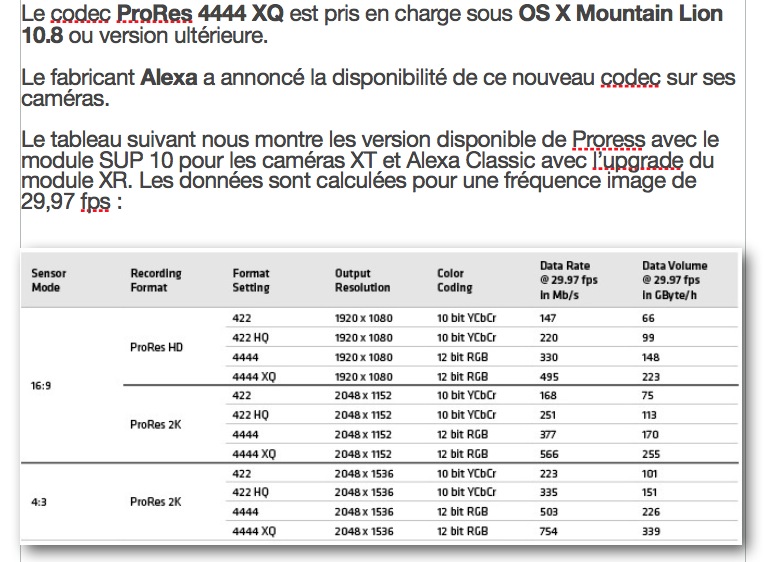Screen dimensions: 766x562
Task: Click the data volume value "151"
Action: coord(650,492)
